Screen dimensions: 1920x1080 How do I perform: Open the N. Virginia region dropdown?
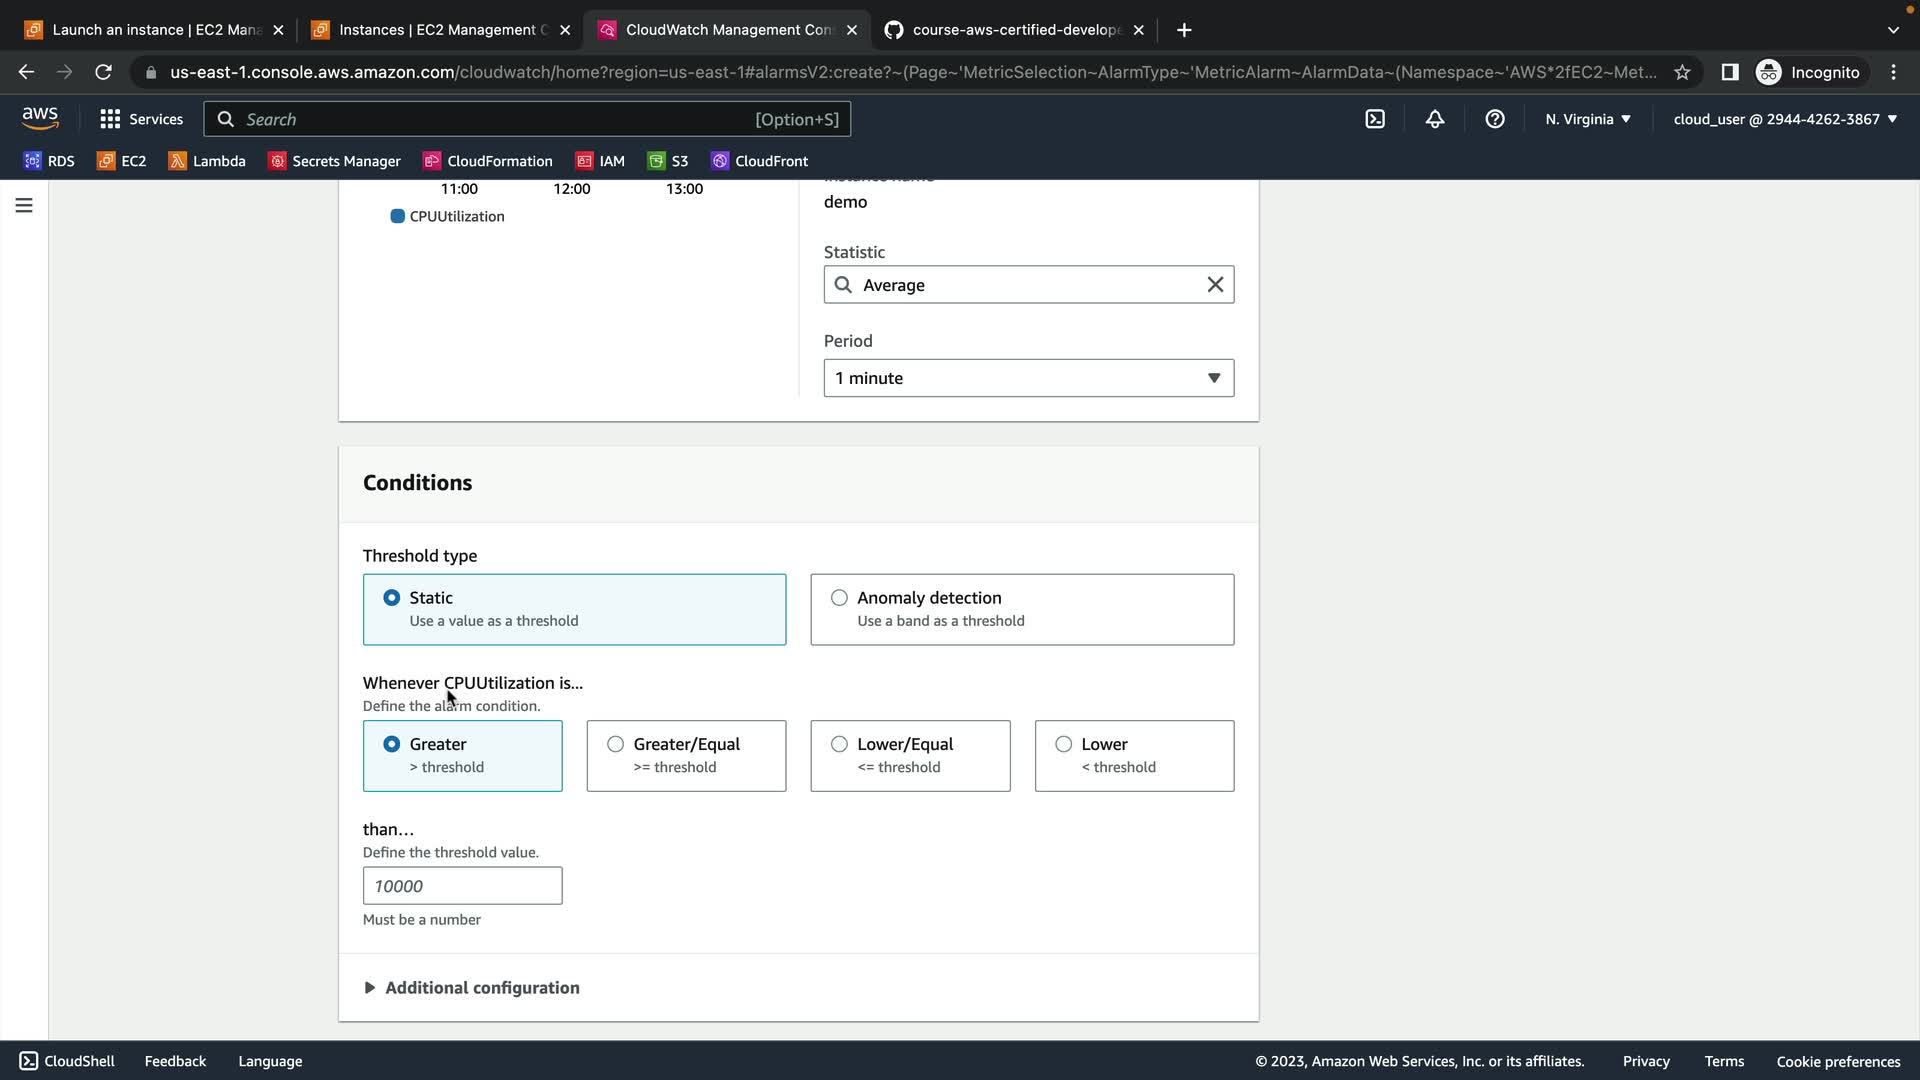[1587, 119]
